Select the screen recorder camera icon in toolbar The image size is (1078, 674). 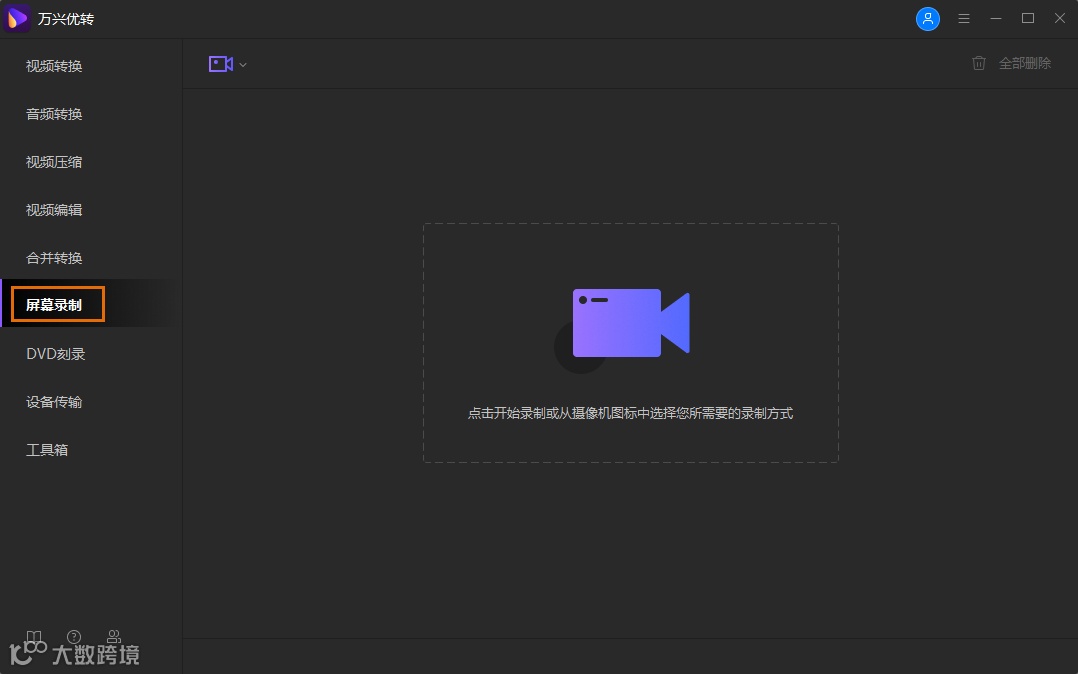(219, 63)
